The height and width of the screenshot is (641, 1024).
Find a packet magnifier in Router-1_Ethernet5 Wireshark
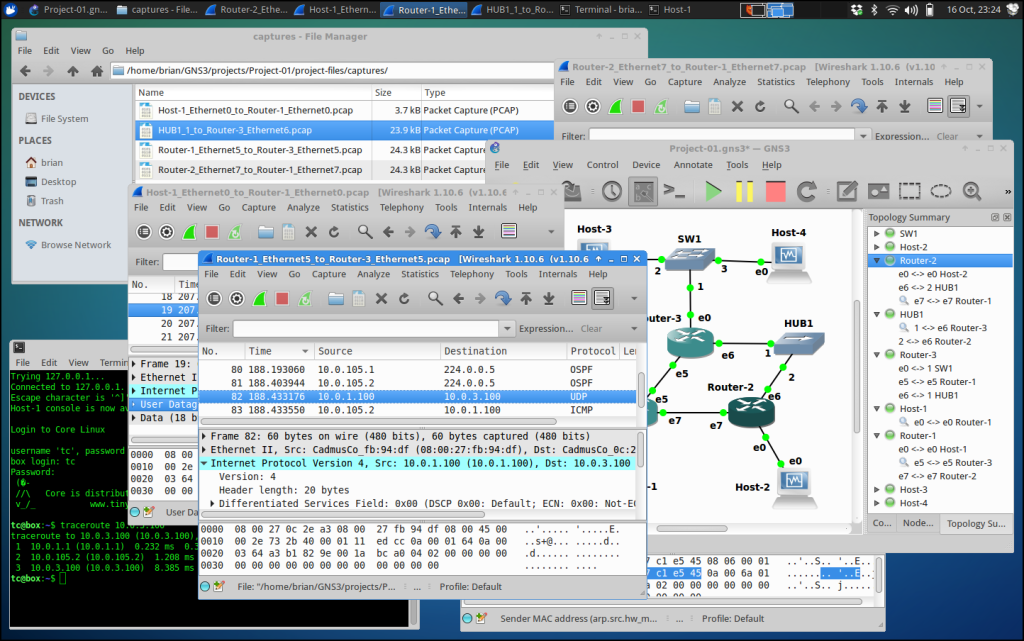pos(435,299)
